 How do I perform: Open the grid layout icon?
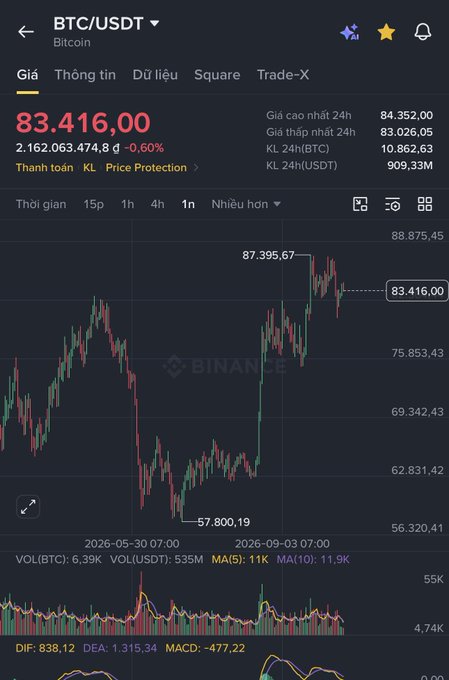[425, 204]
